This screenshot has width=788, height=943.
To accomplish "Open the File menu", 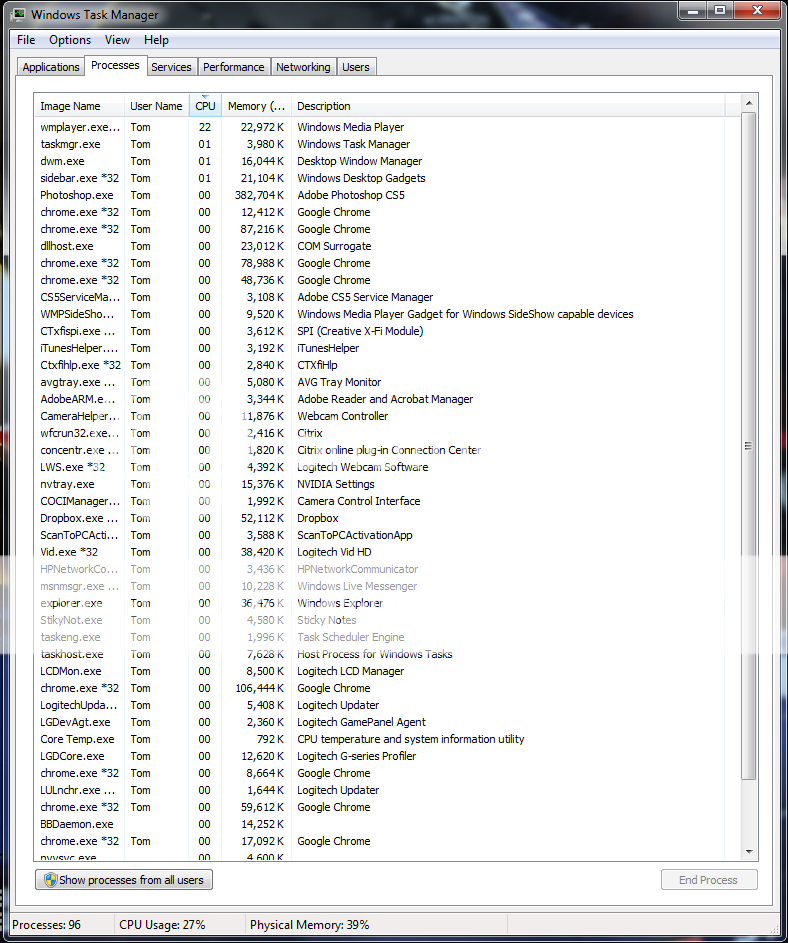I will pos(26,40).
